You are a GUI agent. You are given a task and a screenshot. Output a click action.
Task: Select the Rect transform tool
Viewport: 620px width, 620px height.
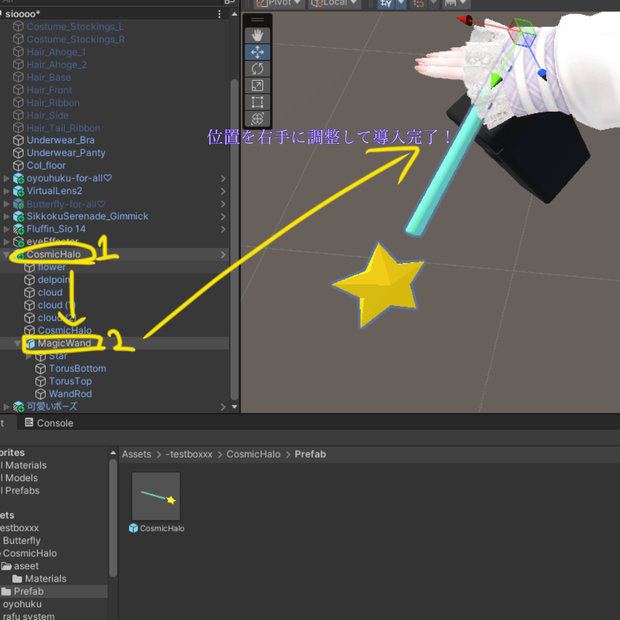pyautogui.click(x=257, y=102)
